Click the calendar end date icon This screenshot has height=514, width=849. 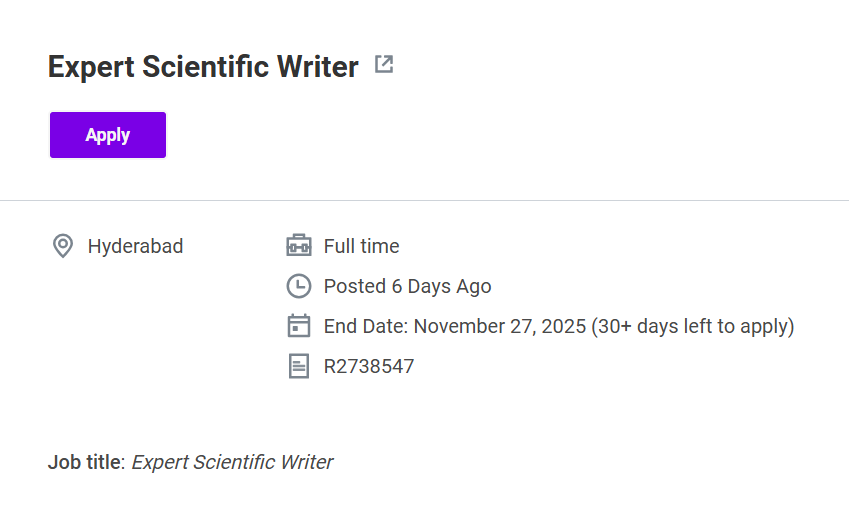(x=299, y=326)
